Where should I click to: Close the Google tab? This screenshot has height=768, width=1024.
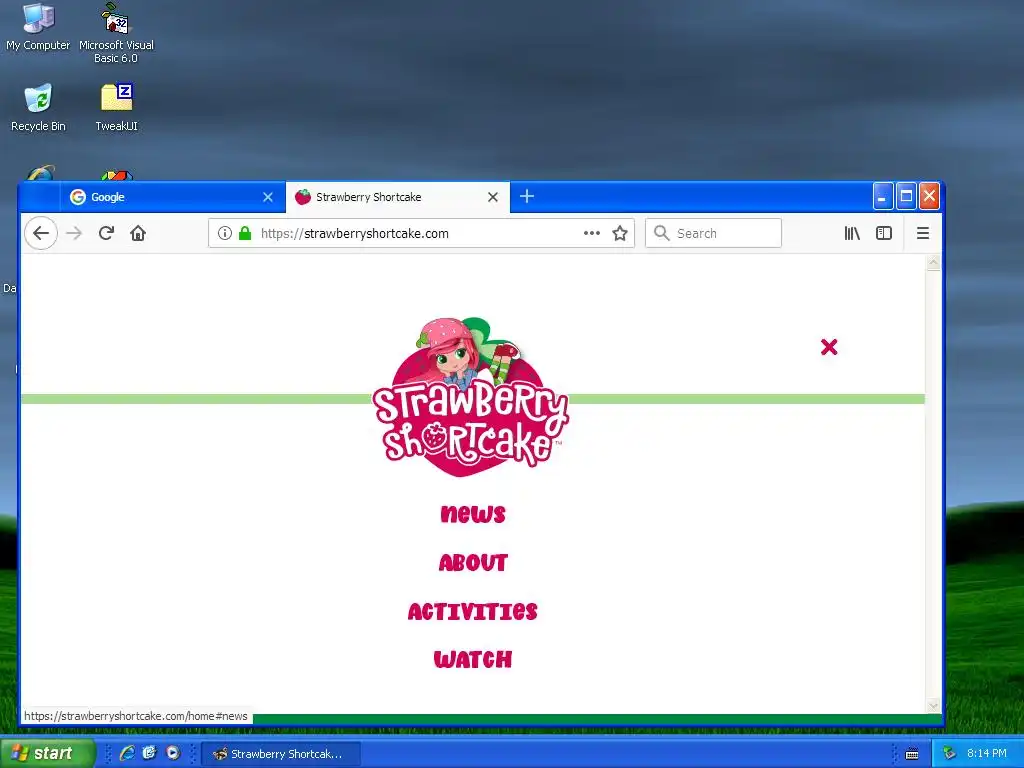[x=268, y=197]
